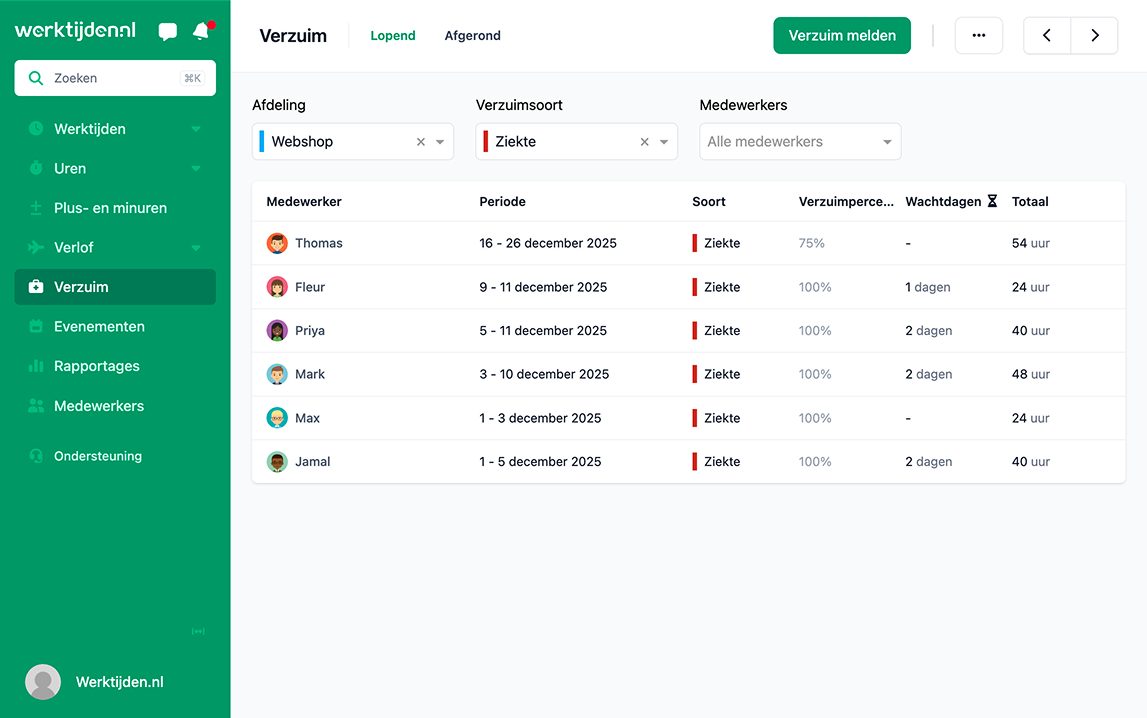Switch to the Afgerond tab
This screenshot has height=718, width=1147.
click(472, 35)
